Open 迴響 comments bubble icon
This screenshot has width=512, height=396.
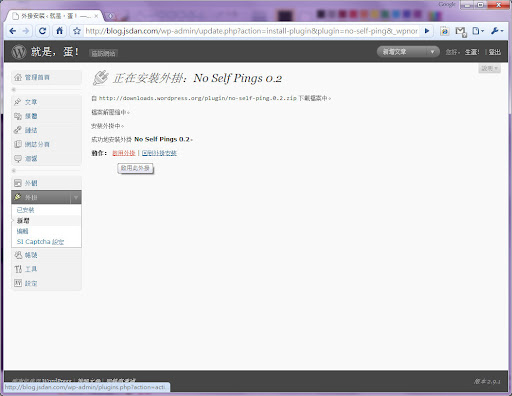18,158
